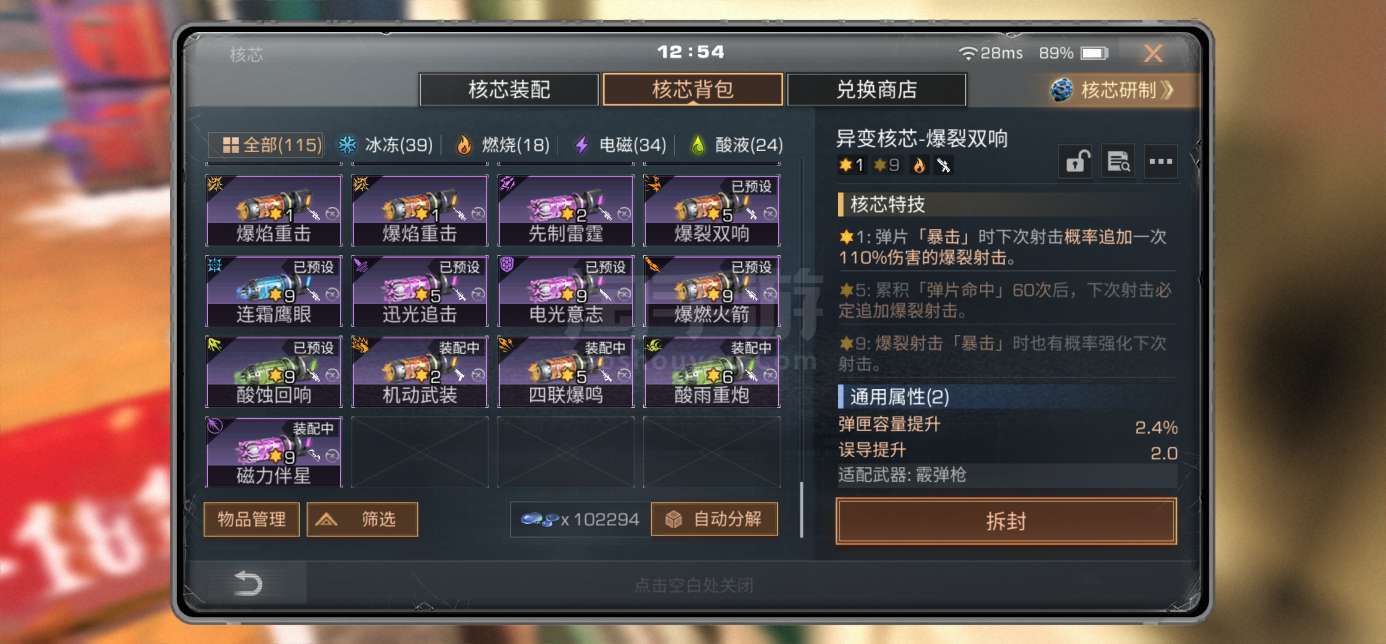Open the core details search icon
This screenshot has height=644, width=1386.
[1118, 161]
